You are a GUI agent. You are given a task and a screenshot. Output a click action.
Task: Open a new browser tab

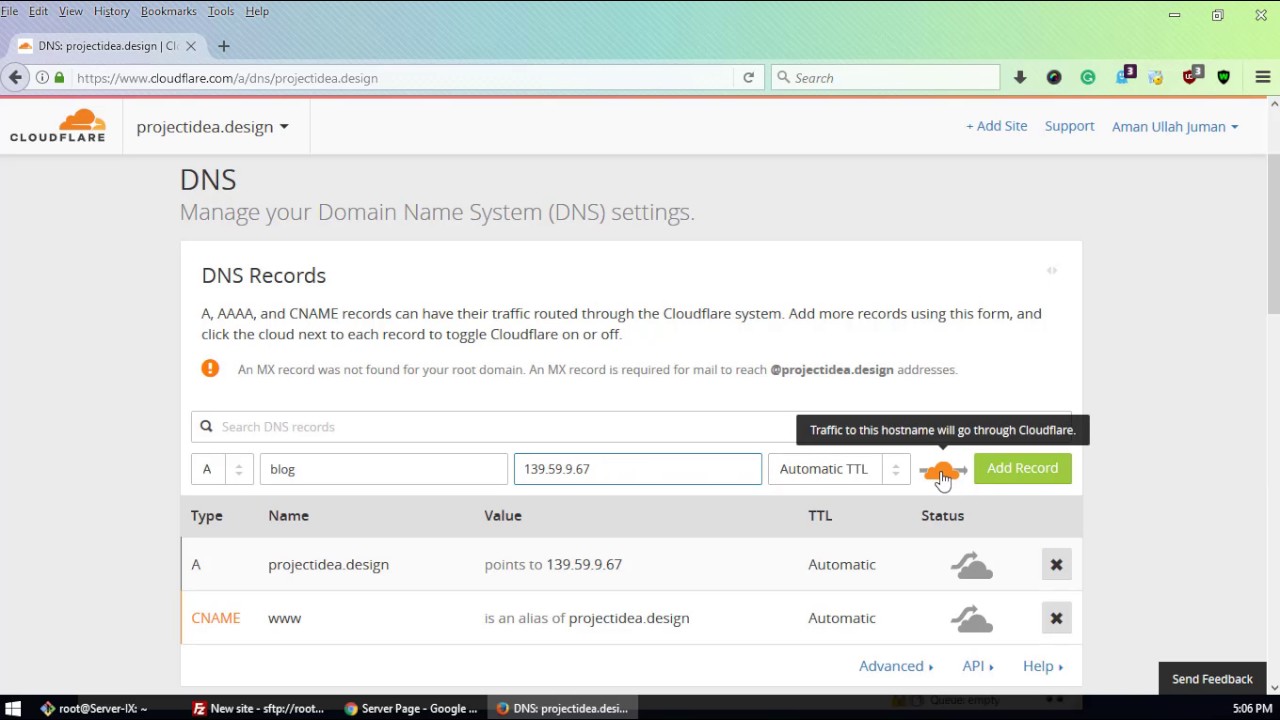point(223,46)
